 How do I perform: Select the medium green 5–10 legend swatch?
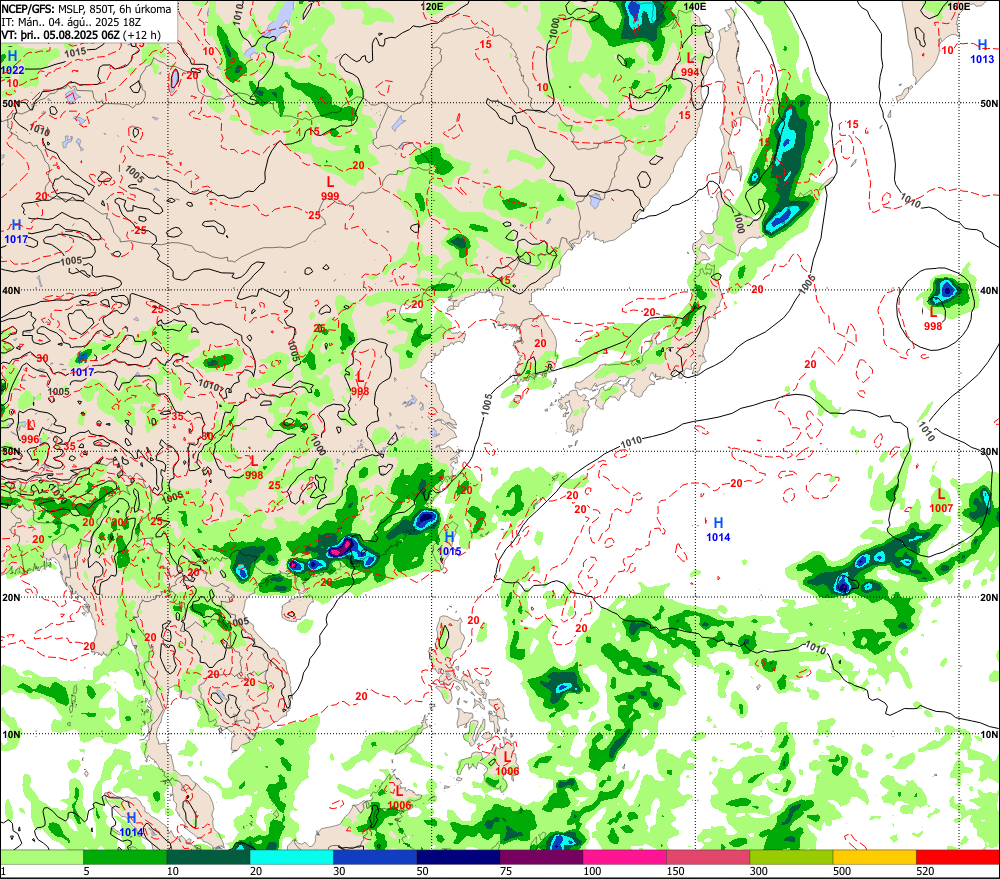(x=125, y=857)
